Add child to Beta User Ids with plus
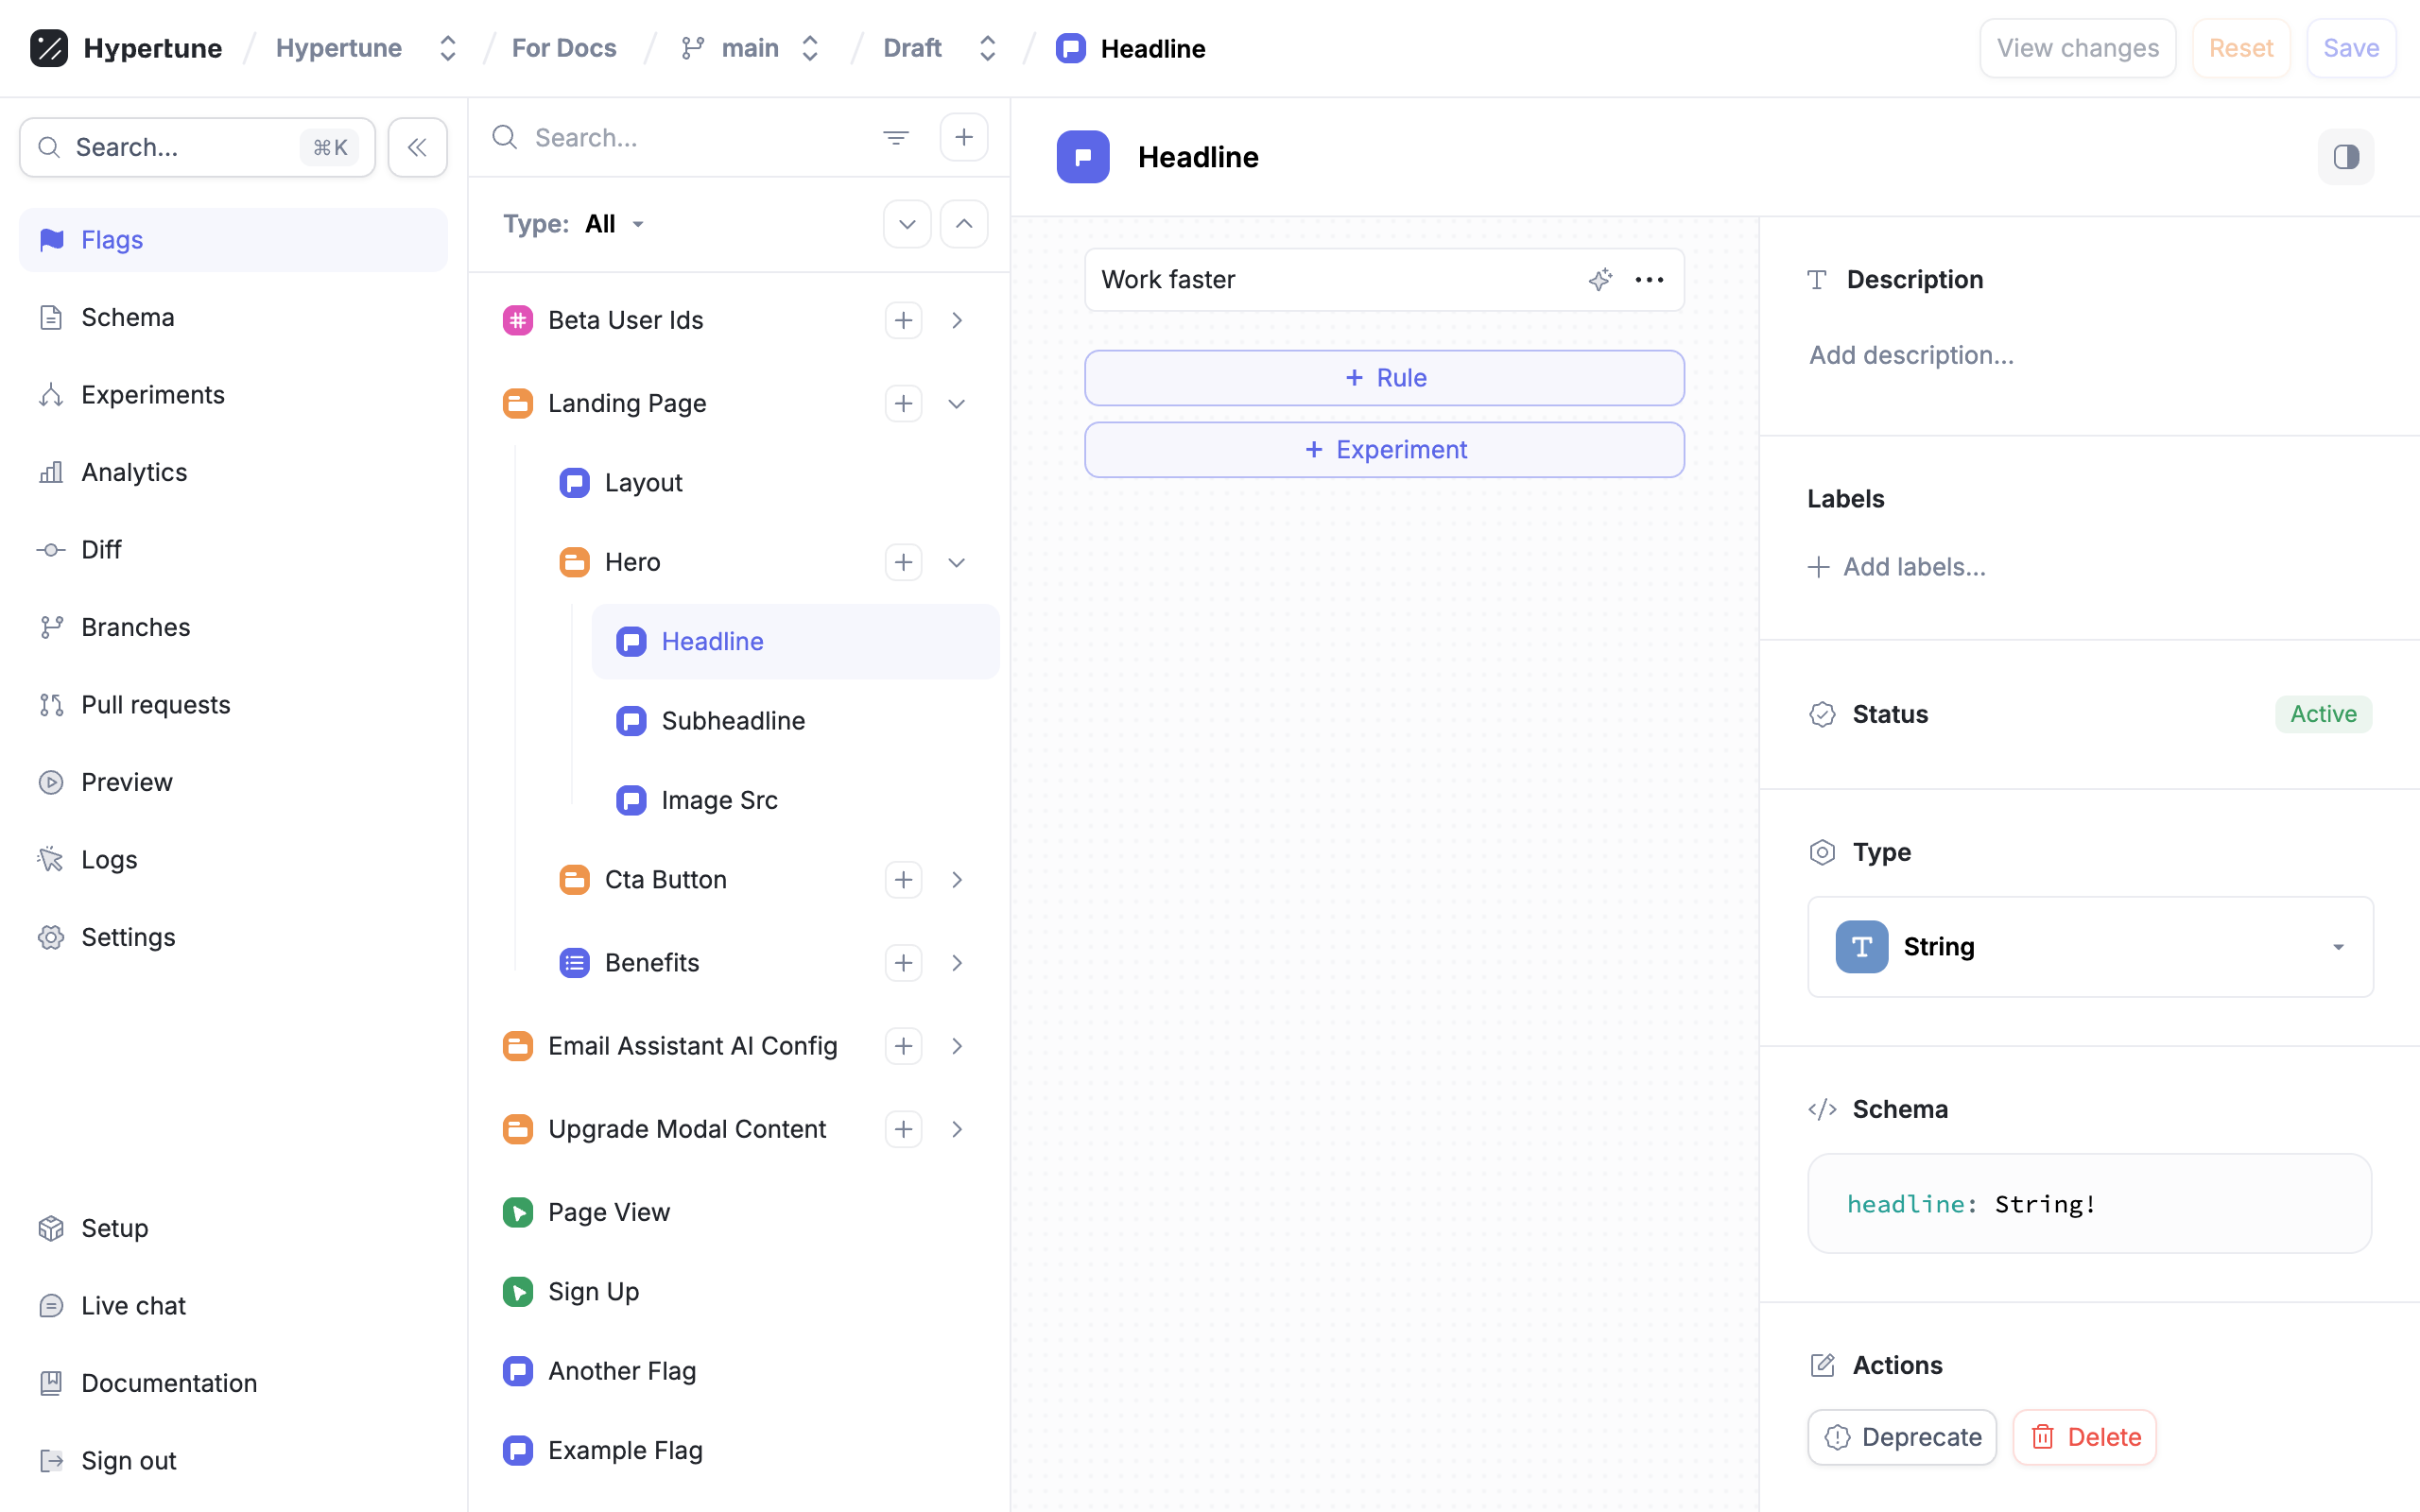The height and width of the screenshot is (1512, 2420). [x=903, y=320]
